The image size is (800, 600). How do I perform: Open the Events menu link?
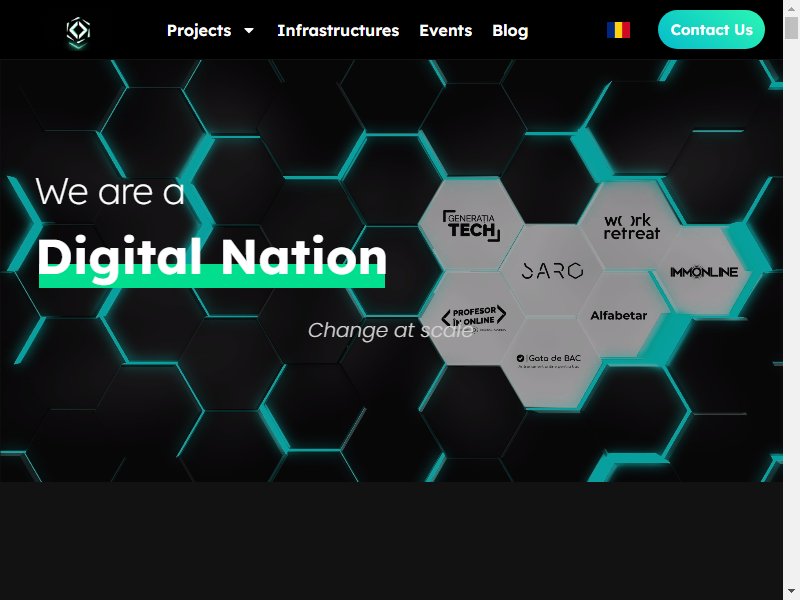[x=446, y=31]
